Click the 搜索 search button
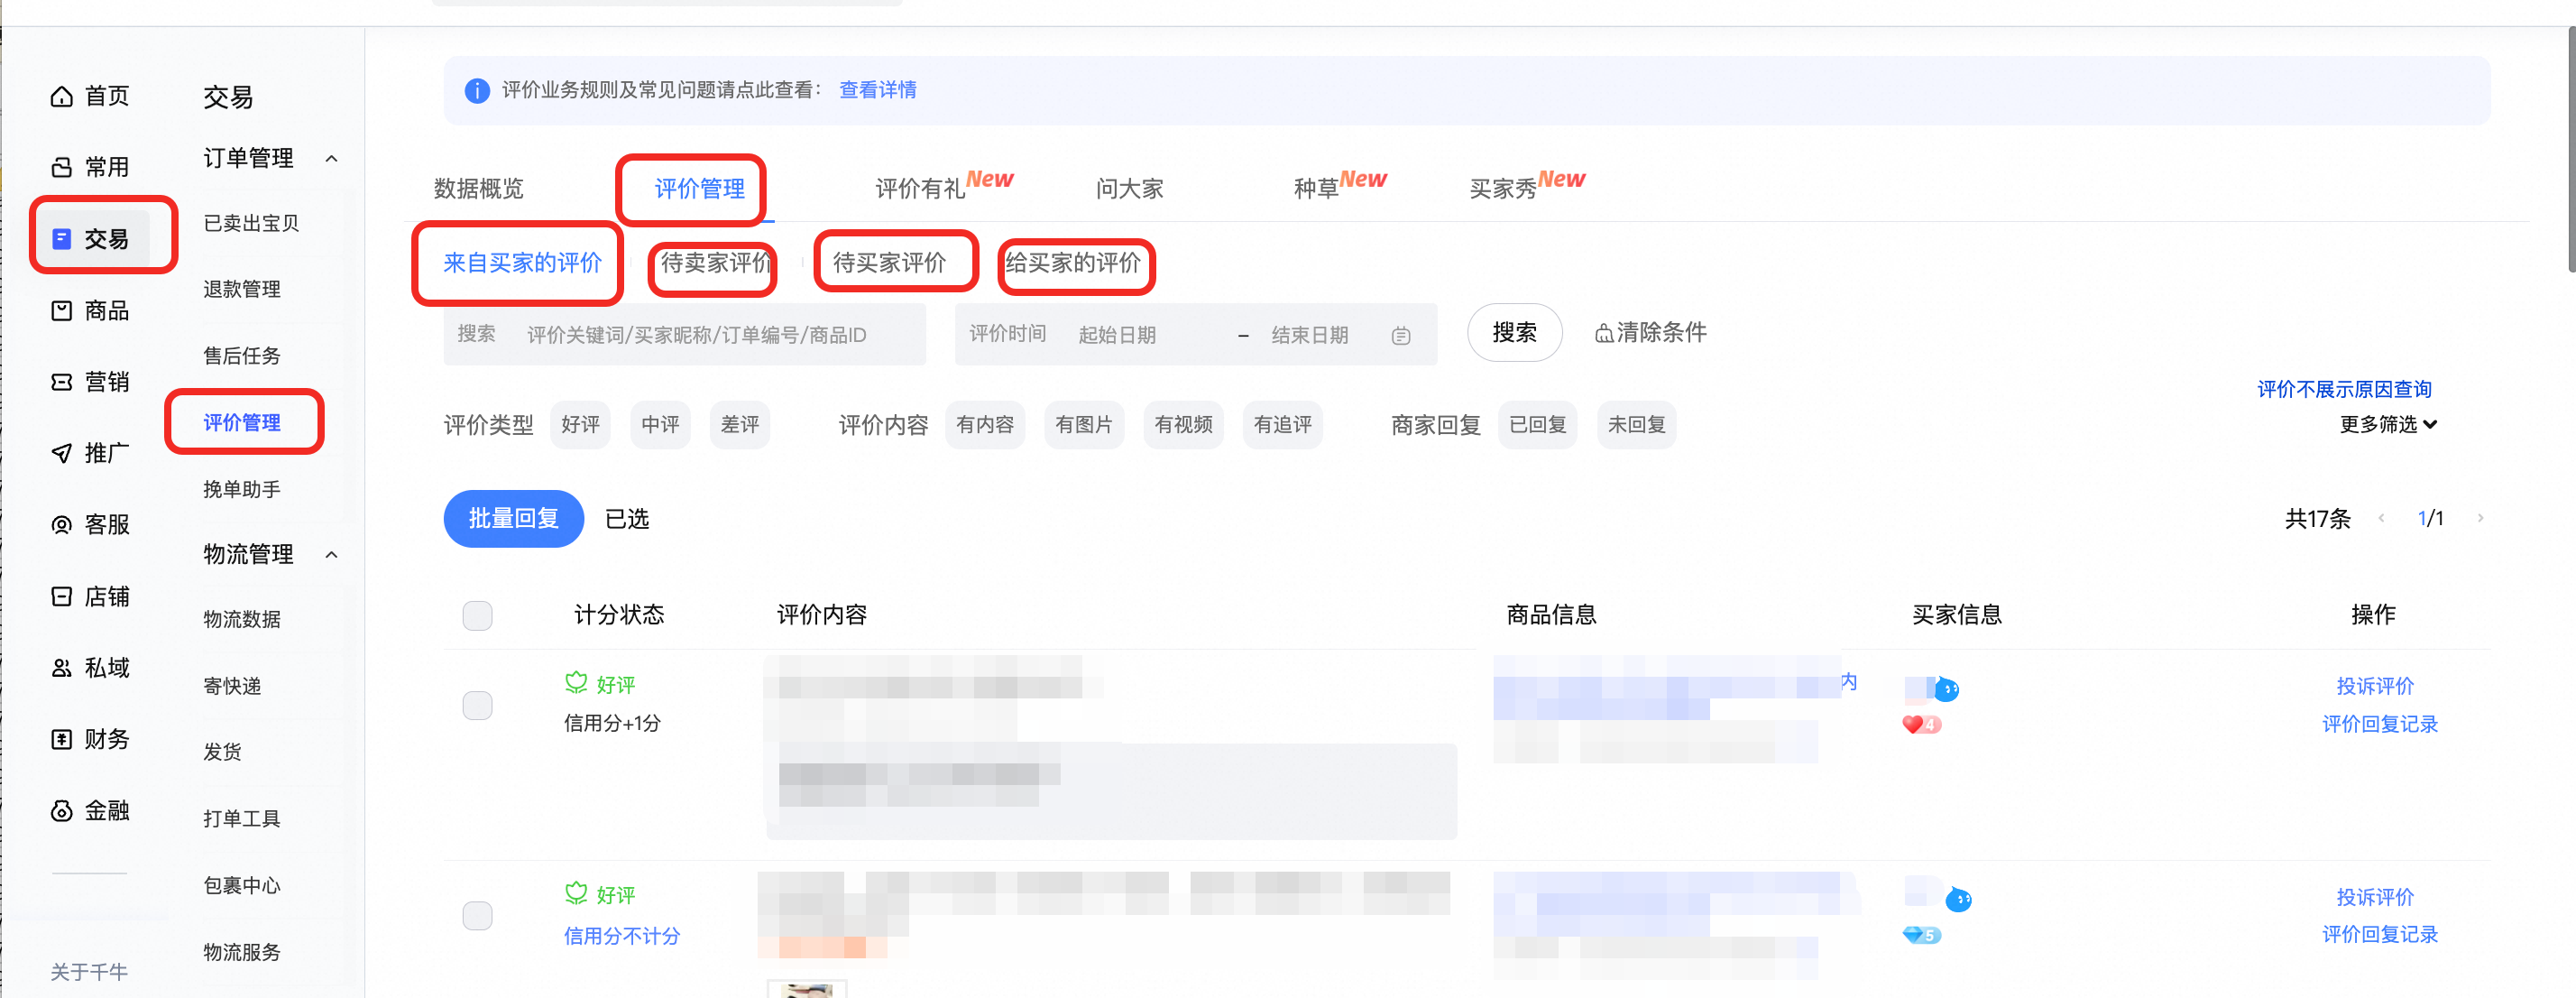 [x=1514, y=332]
